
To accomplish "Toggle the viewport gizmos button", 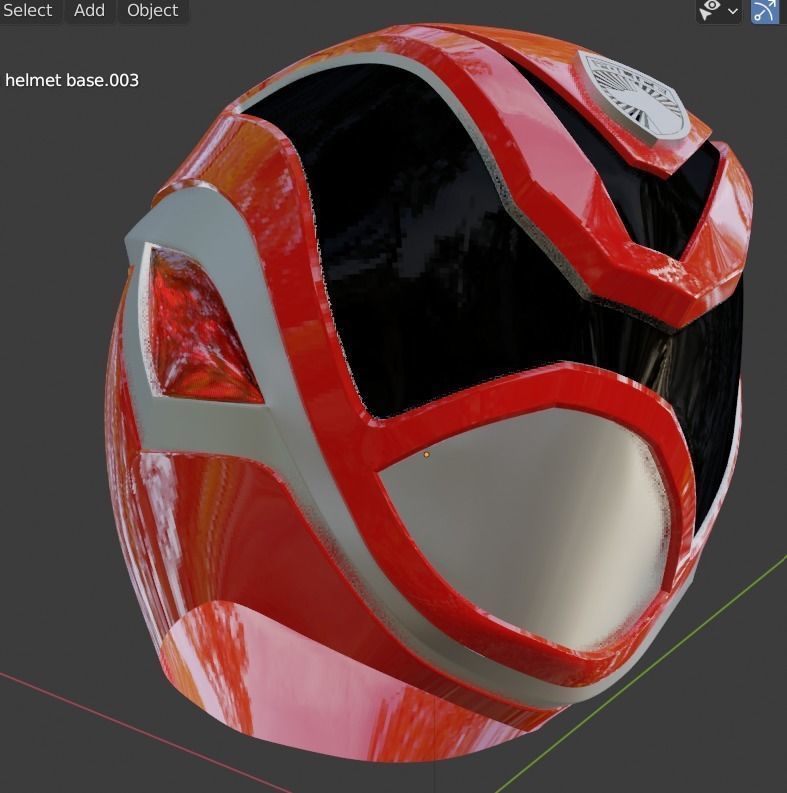I will click(764, 11).
